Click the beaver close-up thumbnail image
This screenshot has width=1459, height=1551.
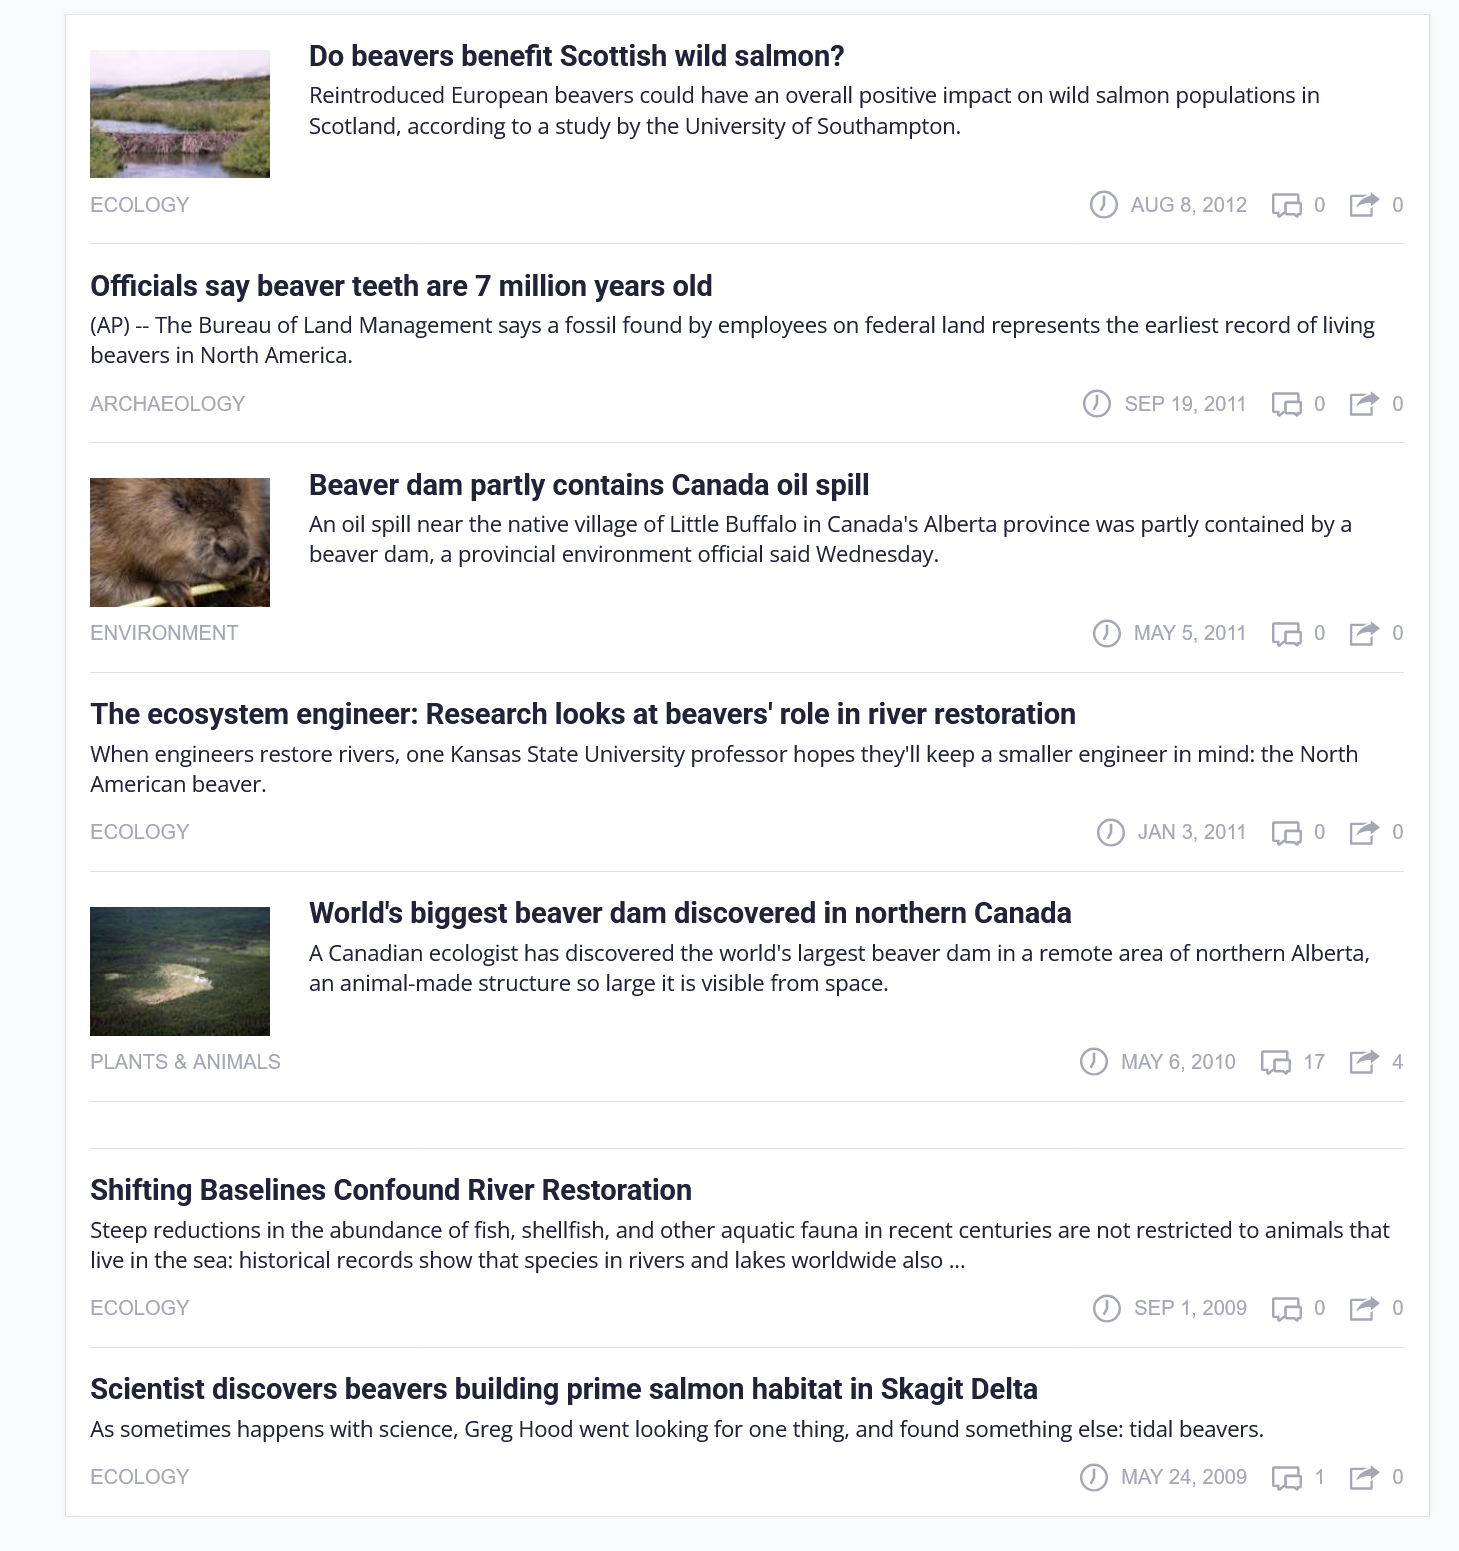tap(180, 542)
